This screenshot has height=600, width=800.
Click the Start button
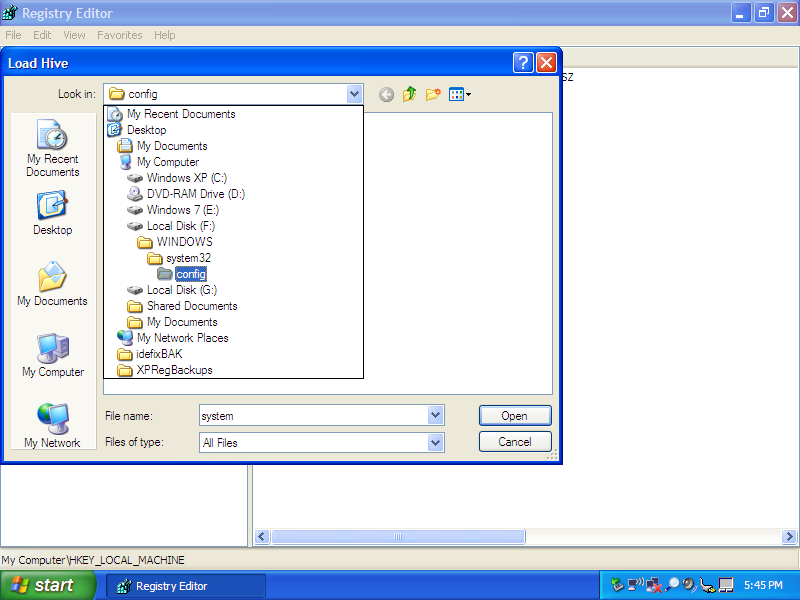(x=47, y=585)
